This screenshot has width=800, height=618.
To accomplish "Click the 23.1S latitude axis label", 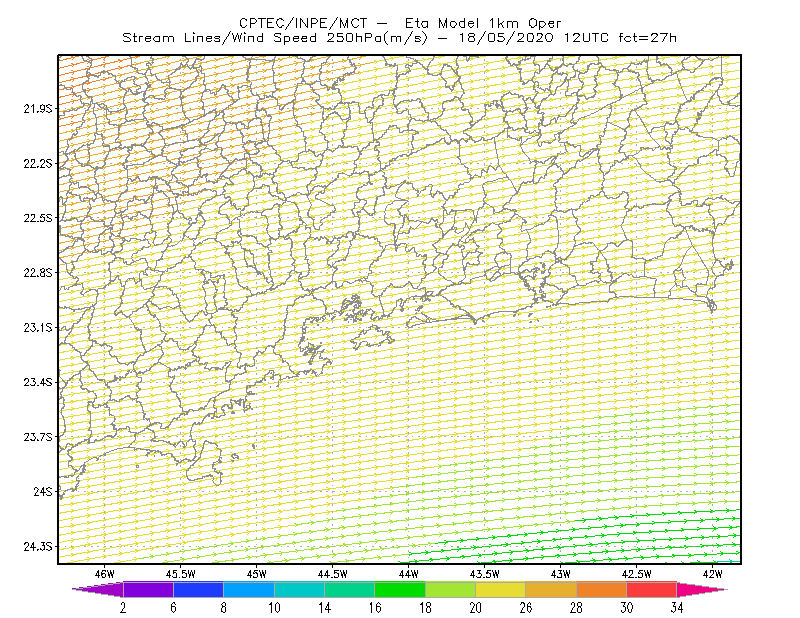I will pyautogui.click(x=38, y=327).
